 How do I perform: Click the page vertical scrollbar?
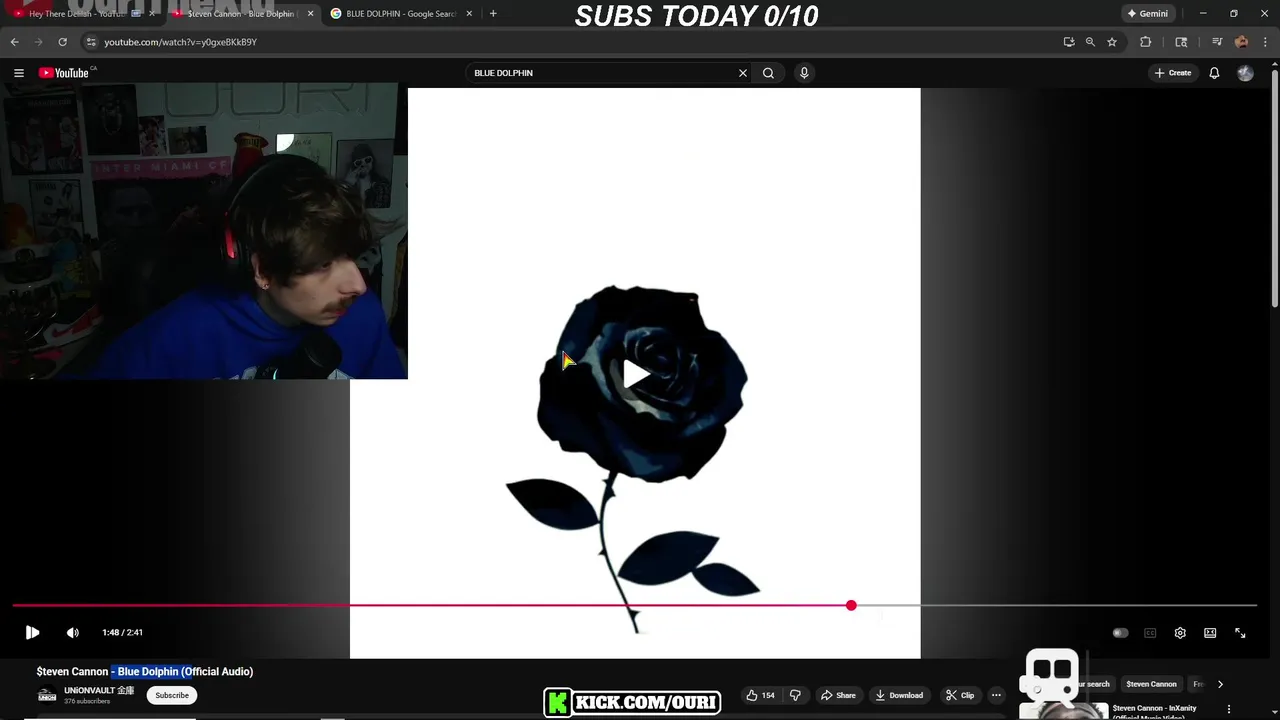(1274, 188)
